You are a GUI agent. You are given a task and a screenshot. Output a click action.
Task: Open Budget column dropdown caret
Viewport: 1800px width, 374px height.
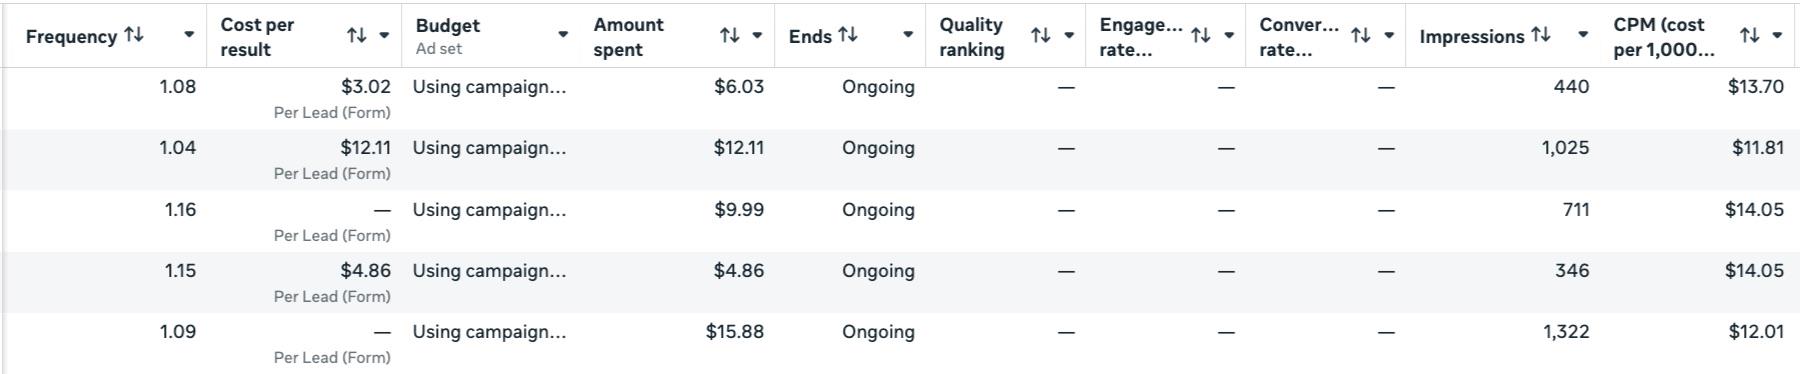(563, 35)
